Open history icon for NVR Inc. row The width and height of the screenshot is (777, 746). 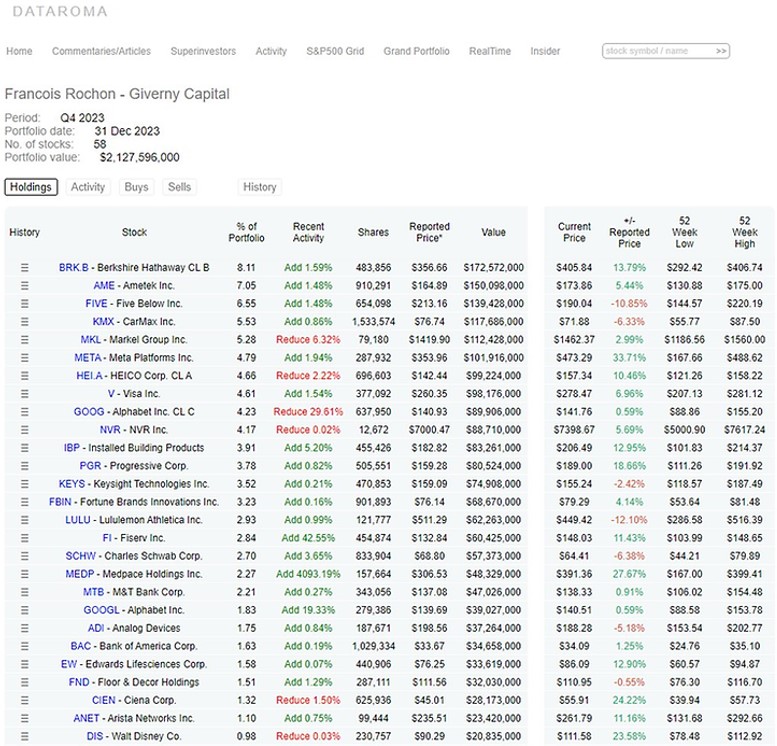(24, 430)
